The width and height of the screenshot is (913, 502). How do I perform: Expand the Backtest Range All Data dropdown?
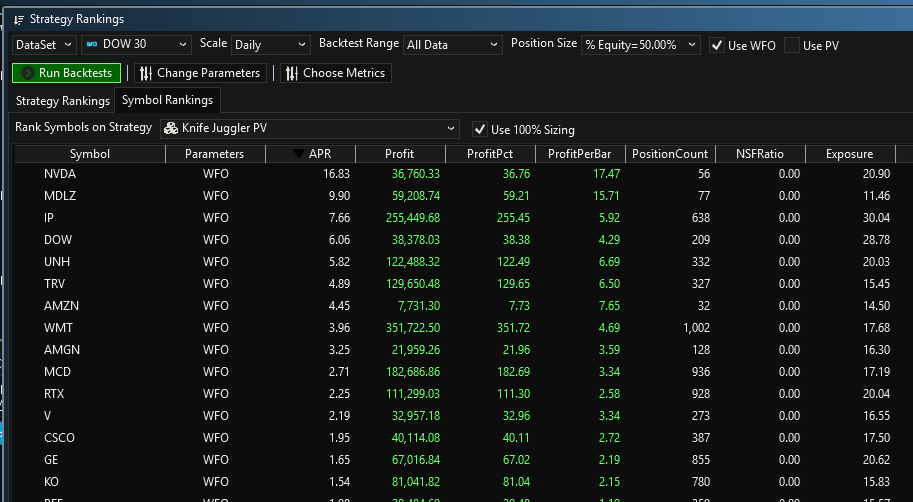(x=452, y=45)
